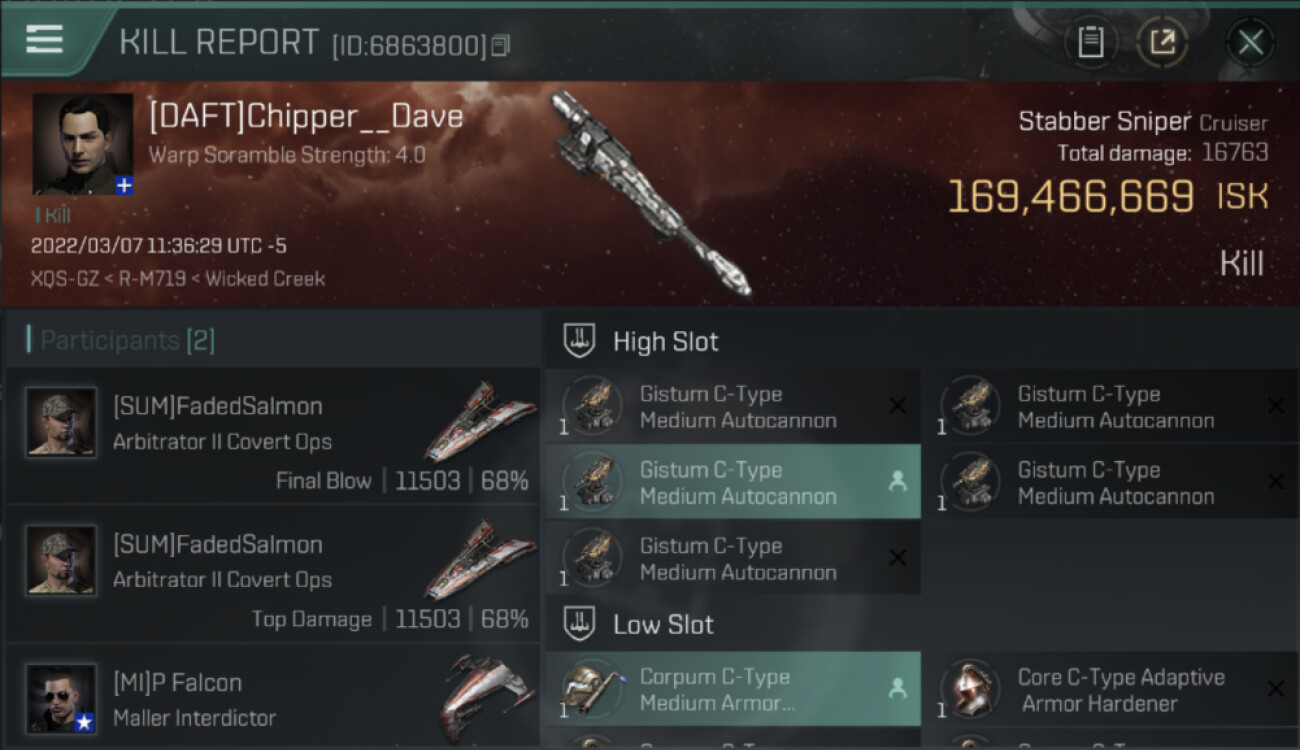Select Corpum C-Type Medium Armor module
Viewport: 1300px width, 750px height.
(733, 689)
